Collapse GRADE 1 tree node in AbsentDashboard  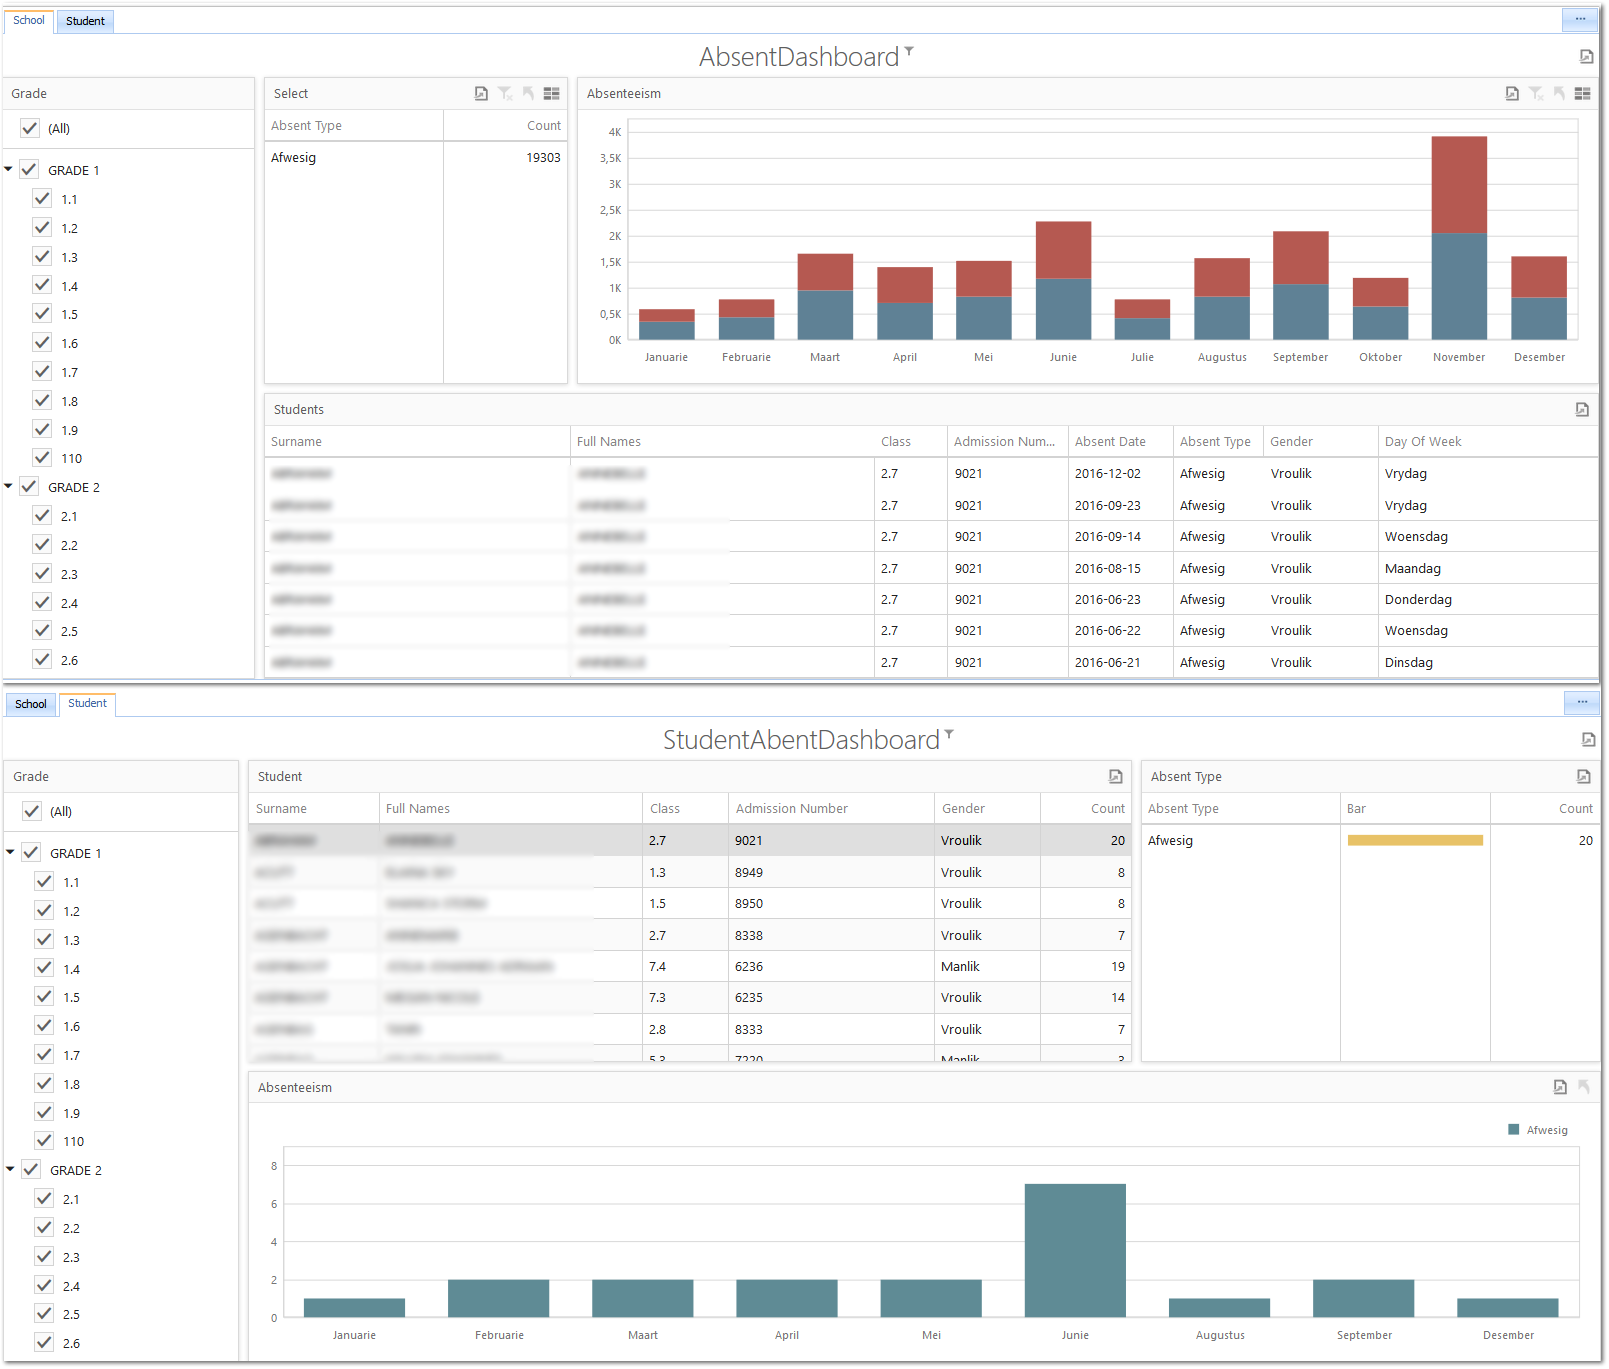click(9, 169)
